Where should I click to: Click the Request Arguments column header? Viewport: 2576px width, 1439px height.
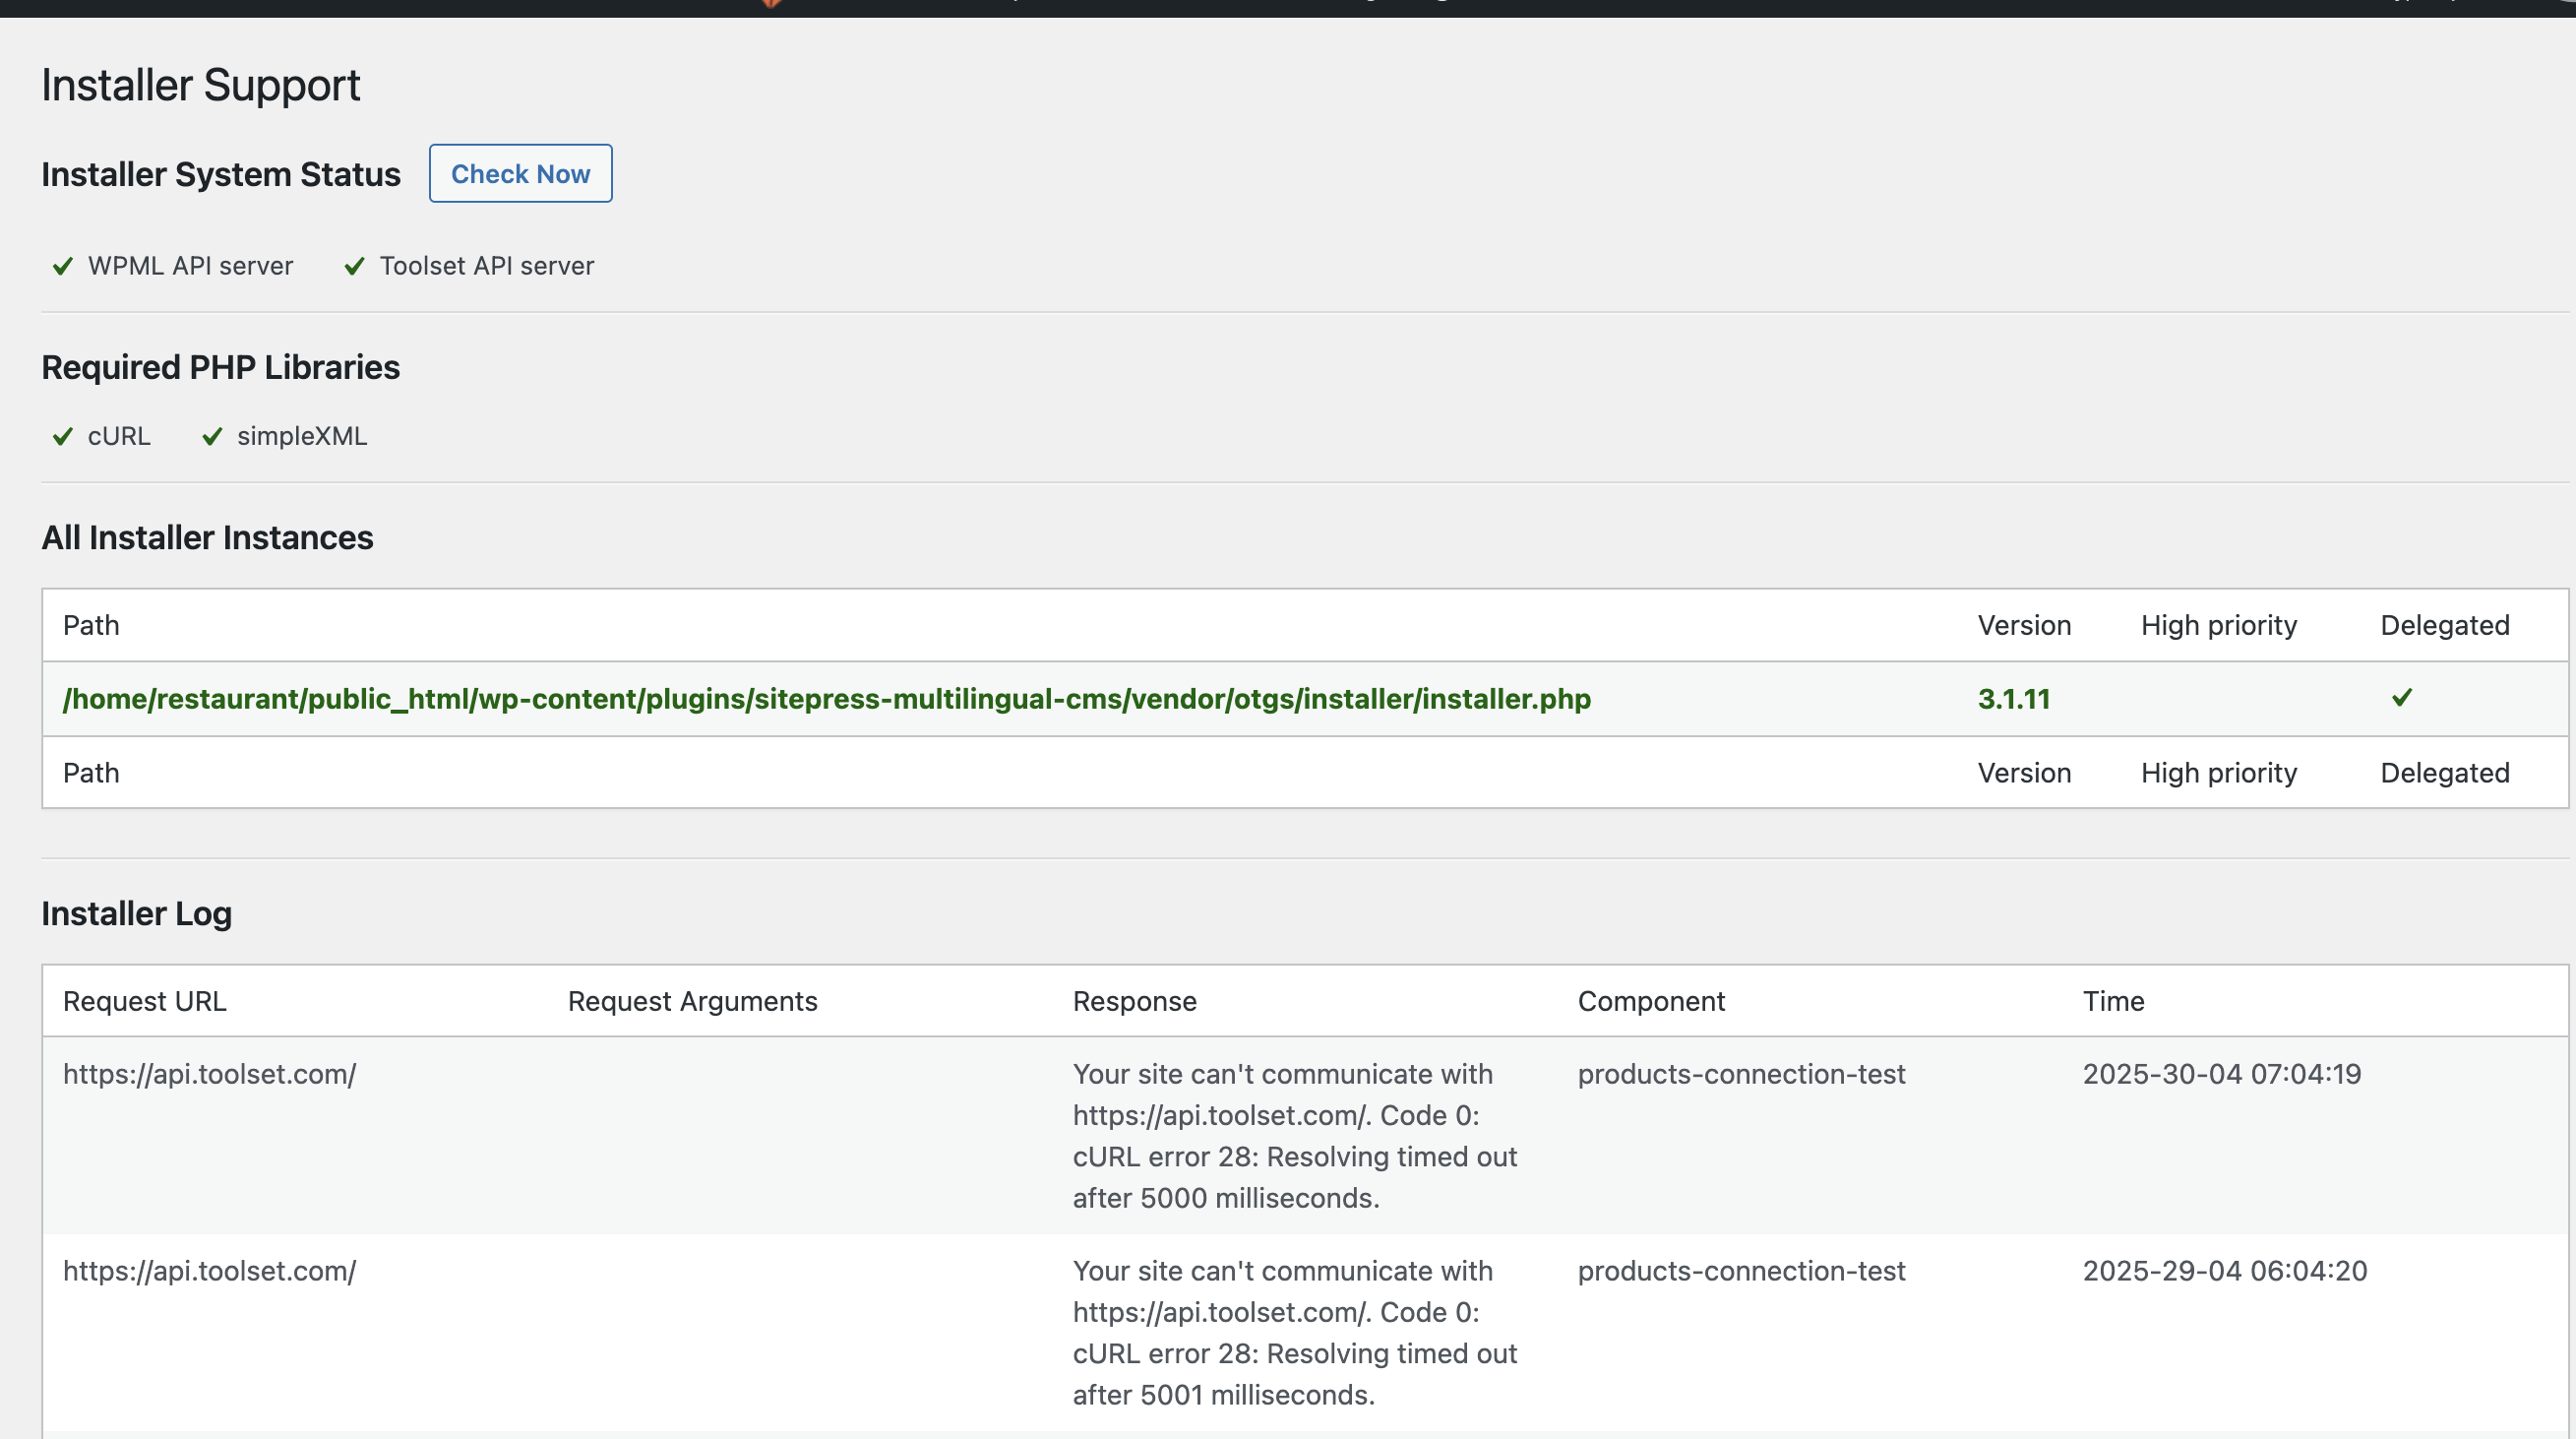pyautogui.click(x=693, y=1001)
